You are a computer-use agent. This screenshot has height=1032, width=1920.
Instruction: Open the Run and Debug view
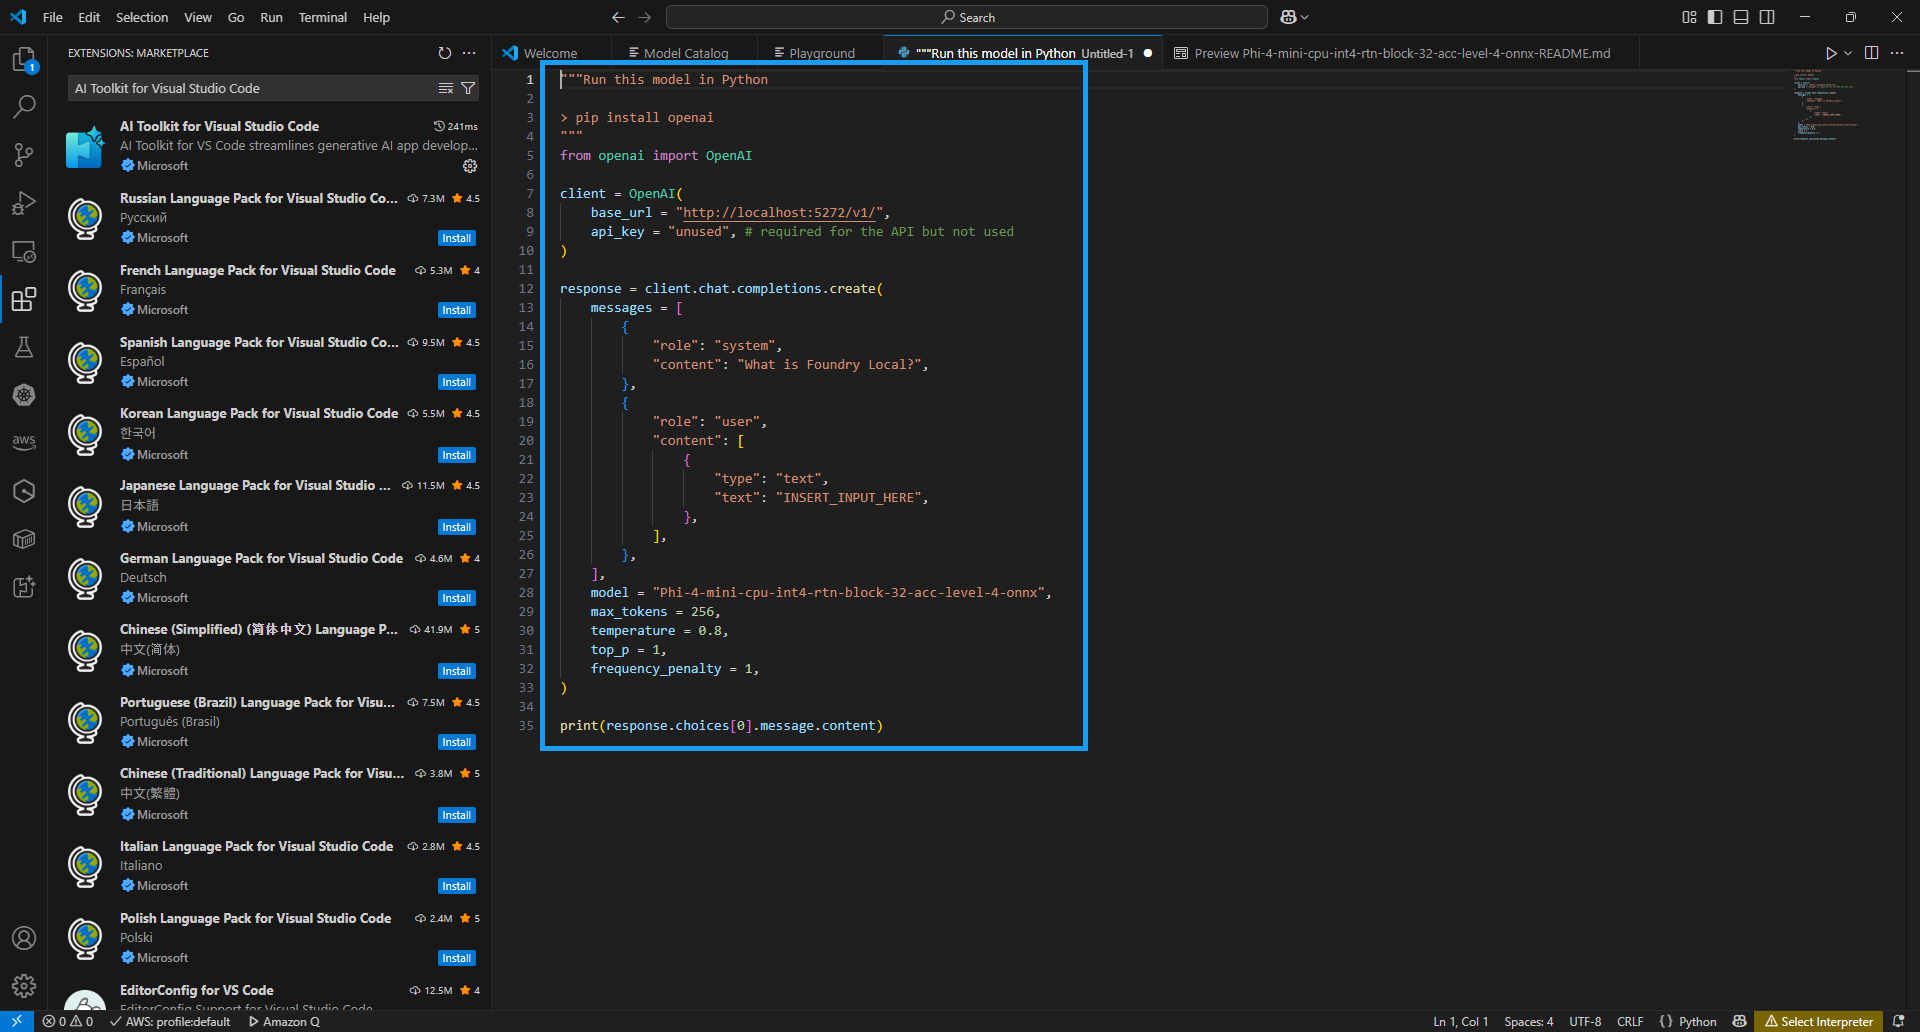[x=24, y=203]
